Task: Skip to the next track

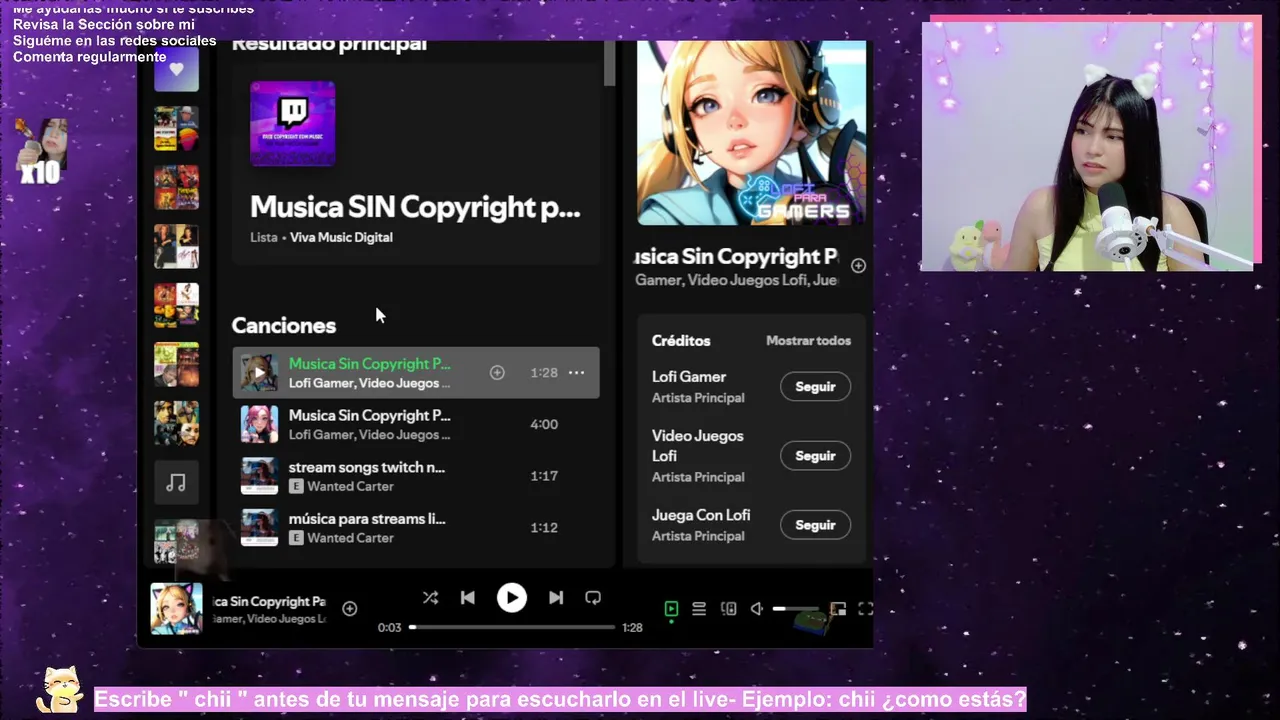Action: click(556, 598)
